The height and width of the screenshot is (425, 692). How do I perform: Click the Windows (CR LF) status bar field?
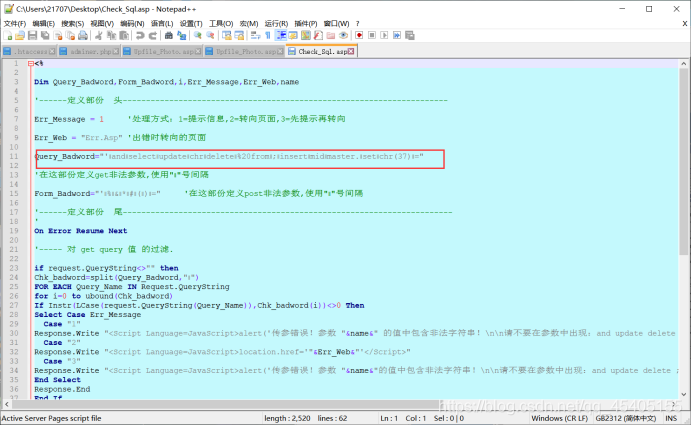(560, 418)
